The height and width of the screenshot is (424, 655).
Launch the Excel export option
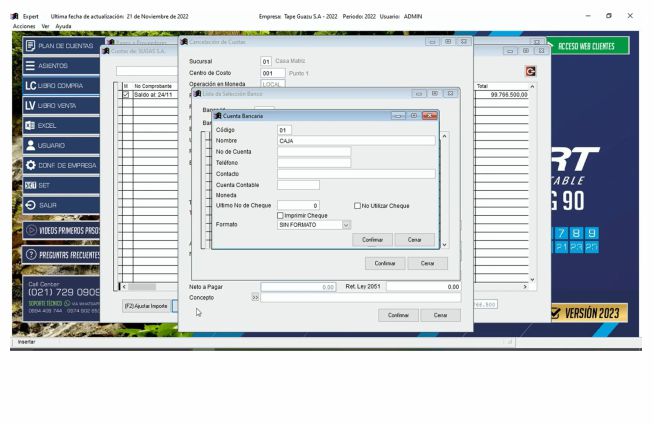(60, 125)
